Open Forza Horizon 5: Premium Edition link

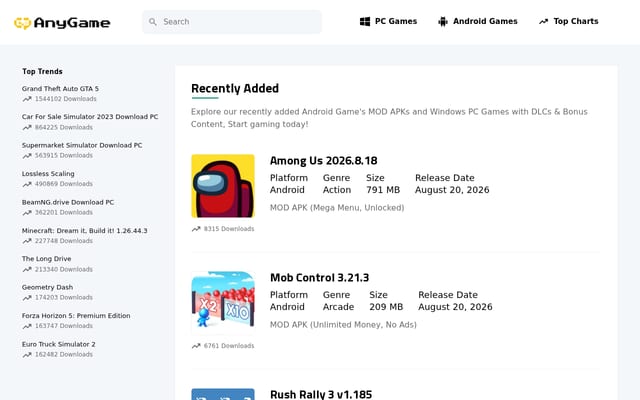pos(76,316)
